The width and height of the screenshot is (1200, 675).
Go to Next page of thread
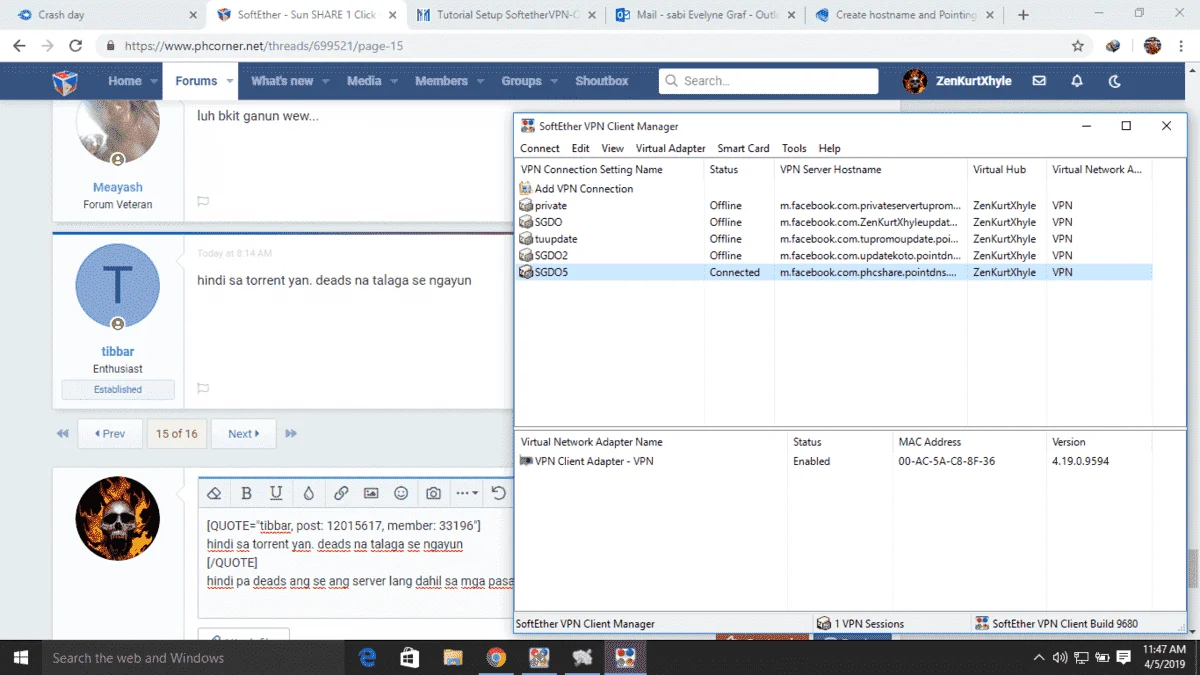coord(243,434)
